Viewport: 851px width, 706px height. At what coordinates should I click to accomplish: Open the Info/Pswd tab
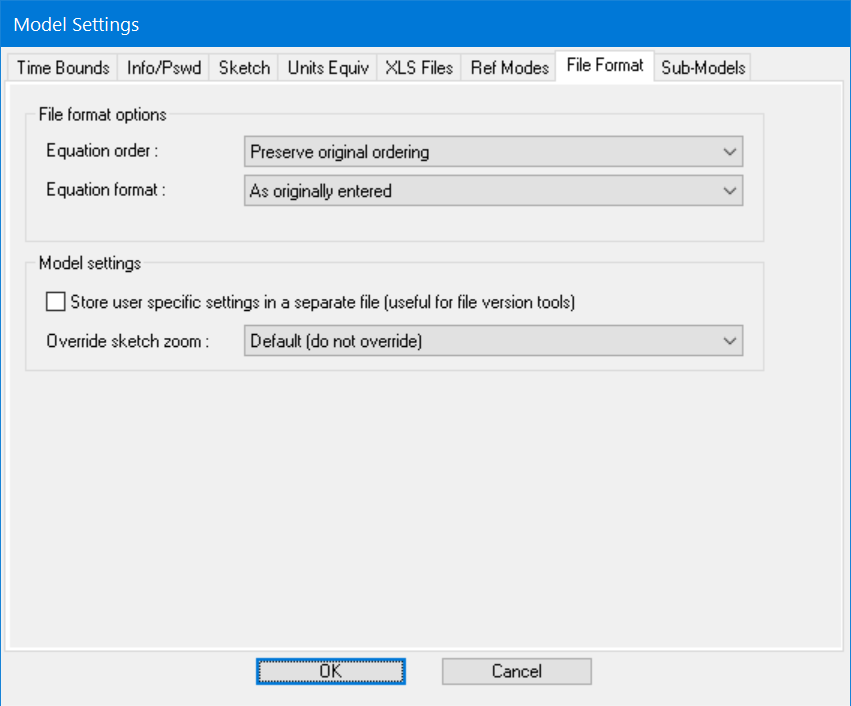coord(163,67)
